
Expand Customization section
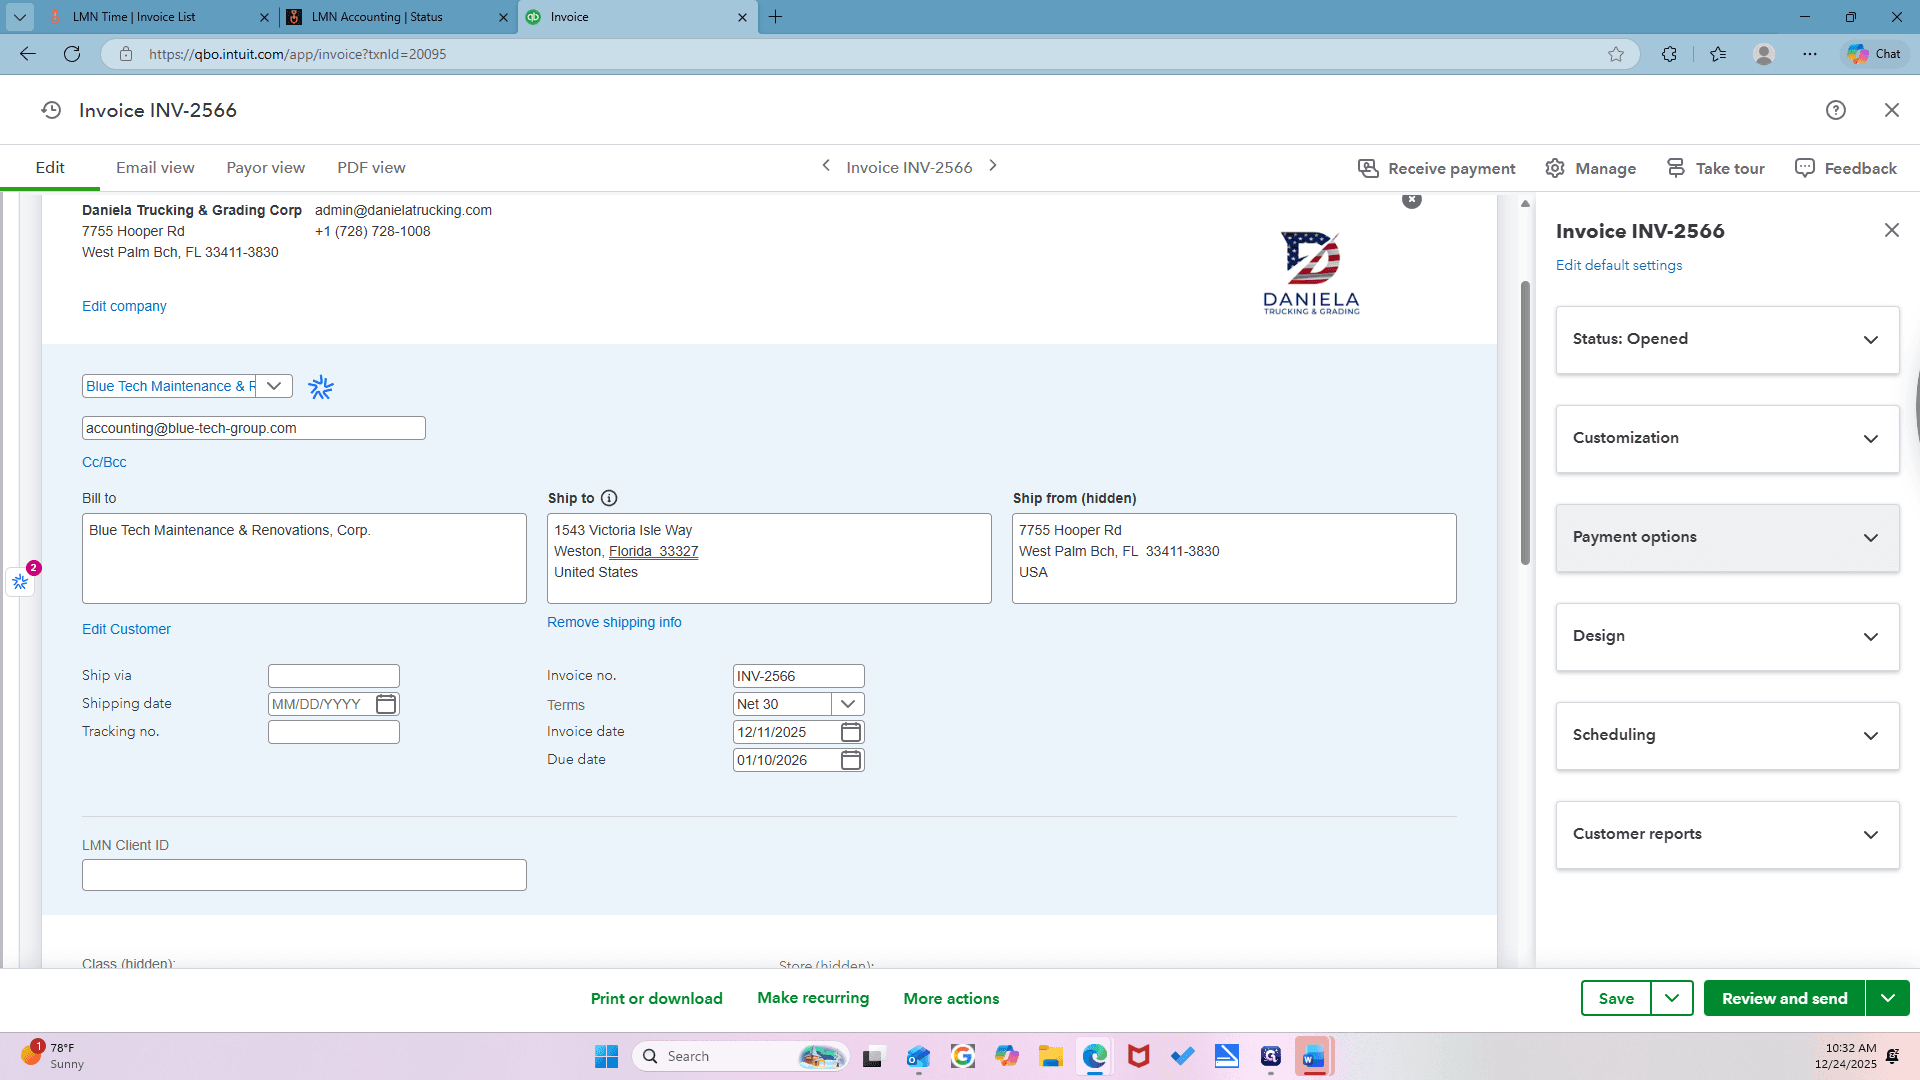1728,439
